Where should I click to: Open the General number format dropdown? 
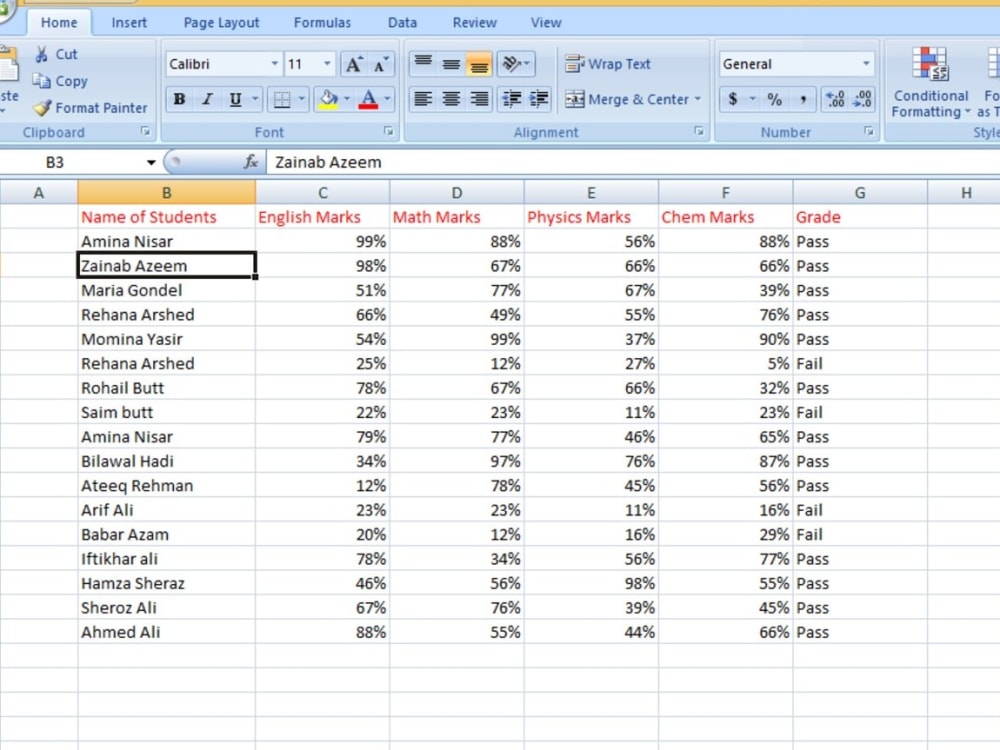(x=865, y=64)
